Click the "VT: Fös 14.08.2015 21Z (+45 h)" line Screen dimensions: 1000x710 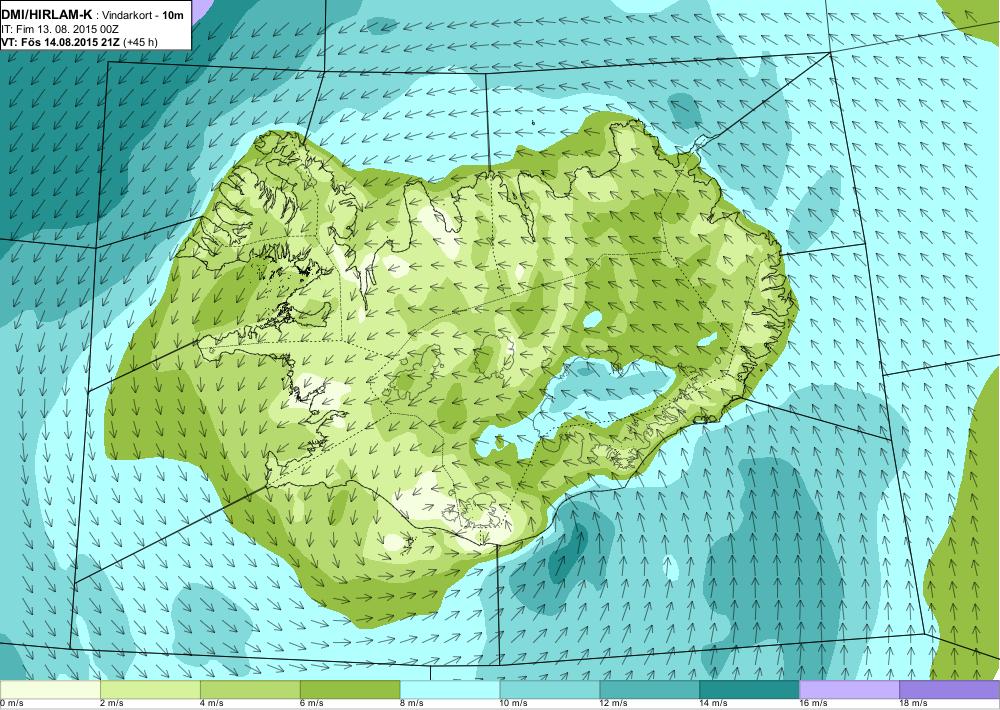pyautogui.click(x=80, y=43)
